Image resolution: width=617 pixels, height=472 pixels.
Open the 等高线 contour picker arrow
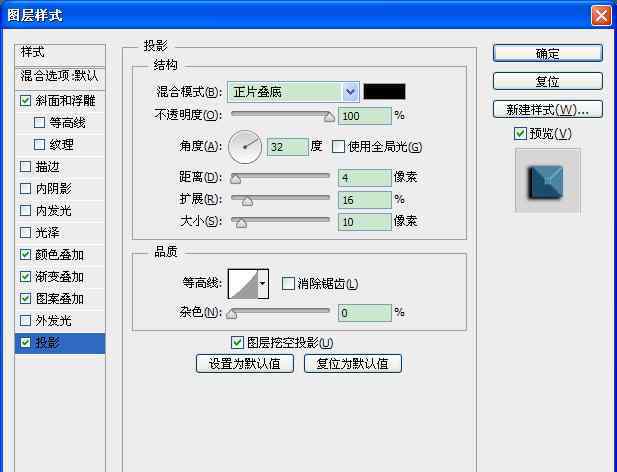(x=263, y=284)
